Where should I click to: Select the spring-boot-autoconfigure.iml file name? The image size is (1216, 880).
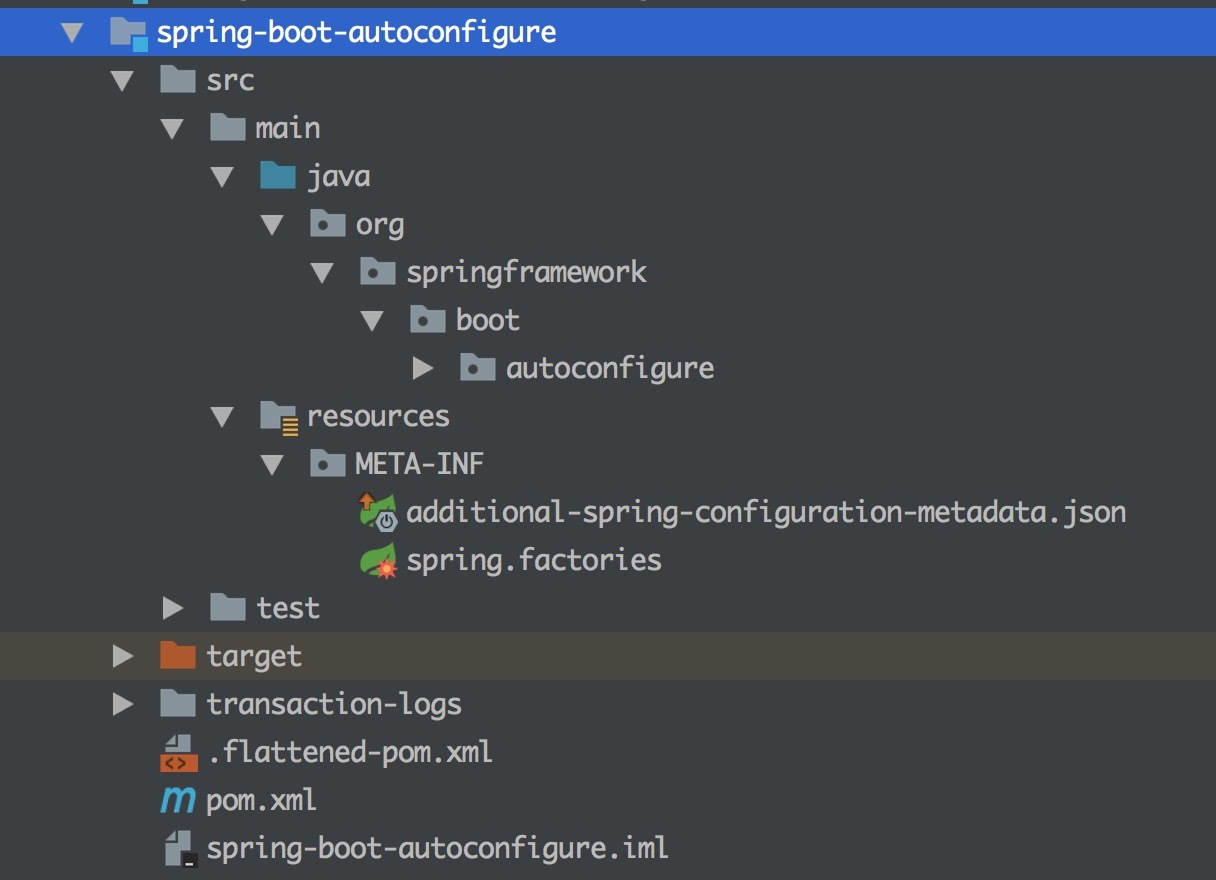(437, 849)
